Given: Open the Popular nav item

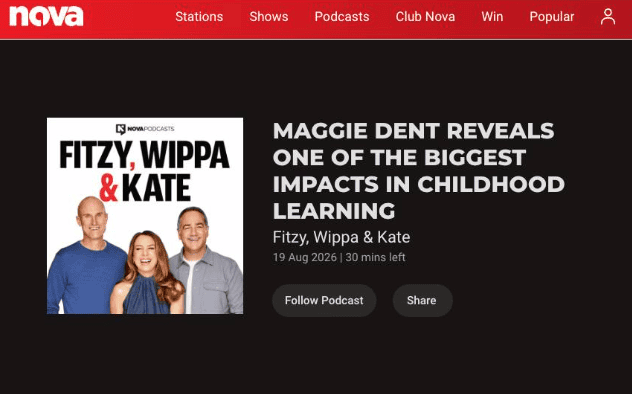Looking at the screenshot, I should click(552, 17).
